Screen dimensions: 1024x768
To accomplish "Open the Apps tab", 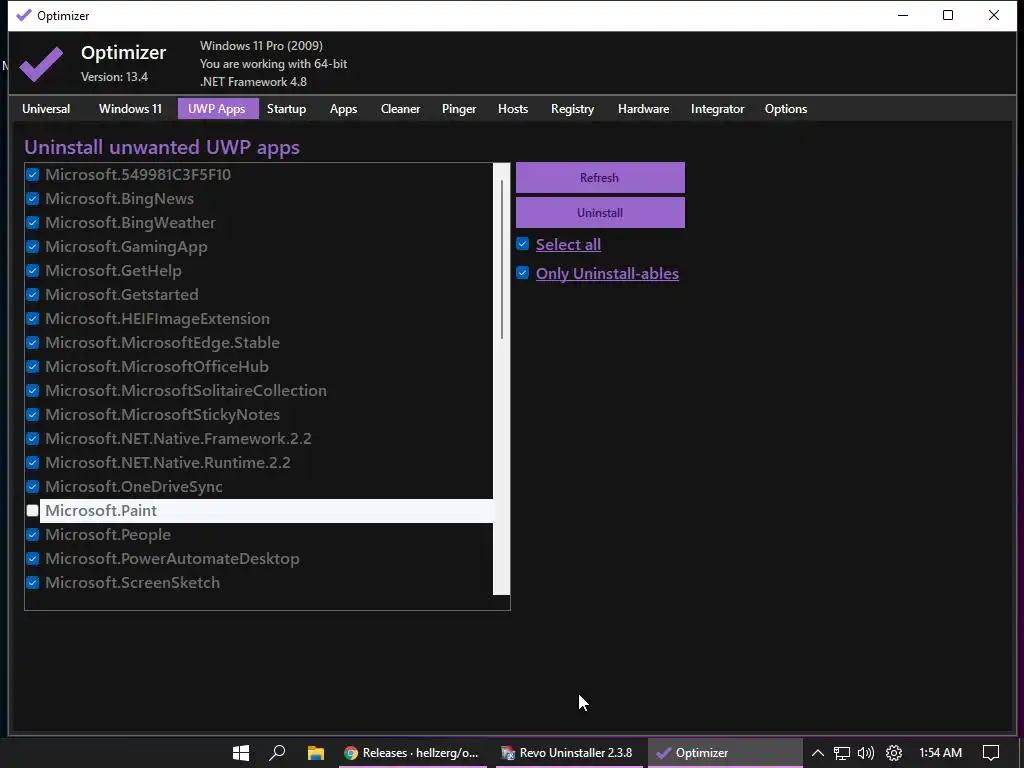I will click(x=344, y=109).
